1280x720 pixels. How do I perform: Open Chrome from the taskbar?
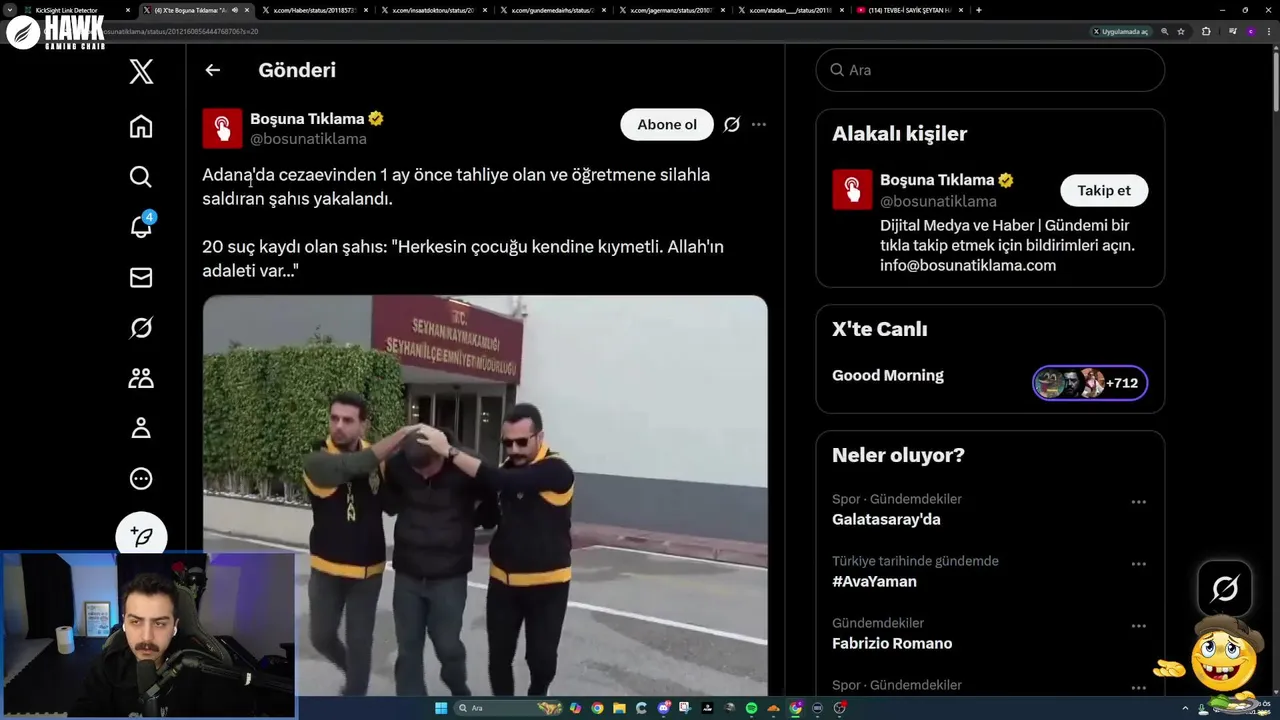click(597, 708)
